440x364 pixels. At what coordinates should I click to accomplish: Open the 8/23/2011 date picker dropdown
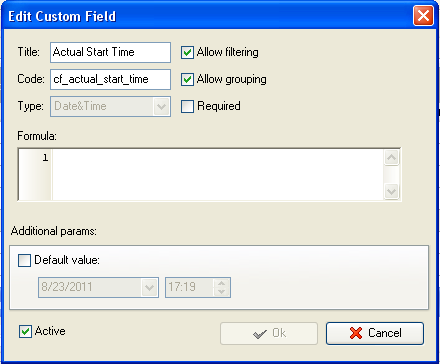pyautogui.click(x=149, y=287)
